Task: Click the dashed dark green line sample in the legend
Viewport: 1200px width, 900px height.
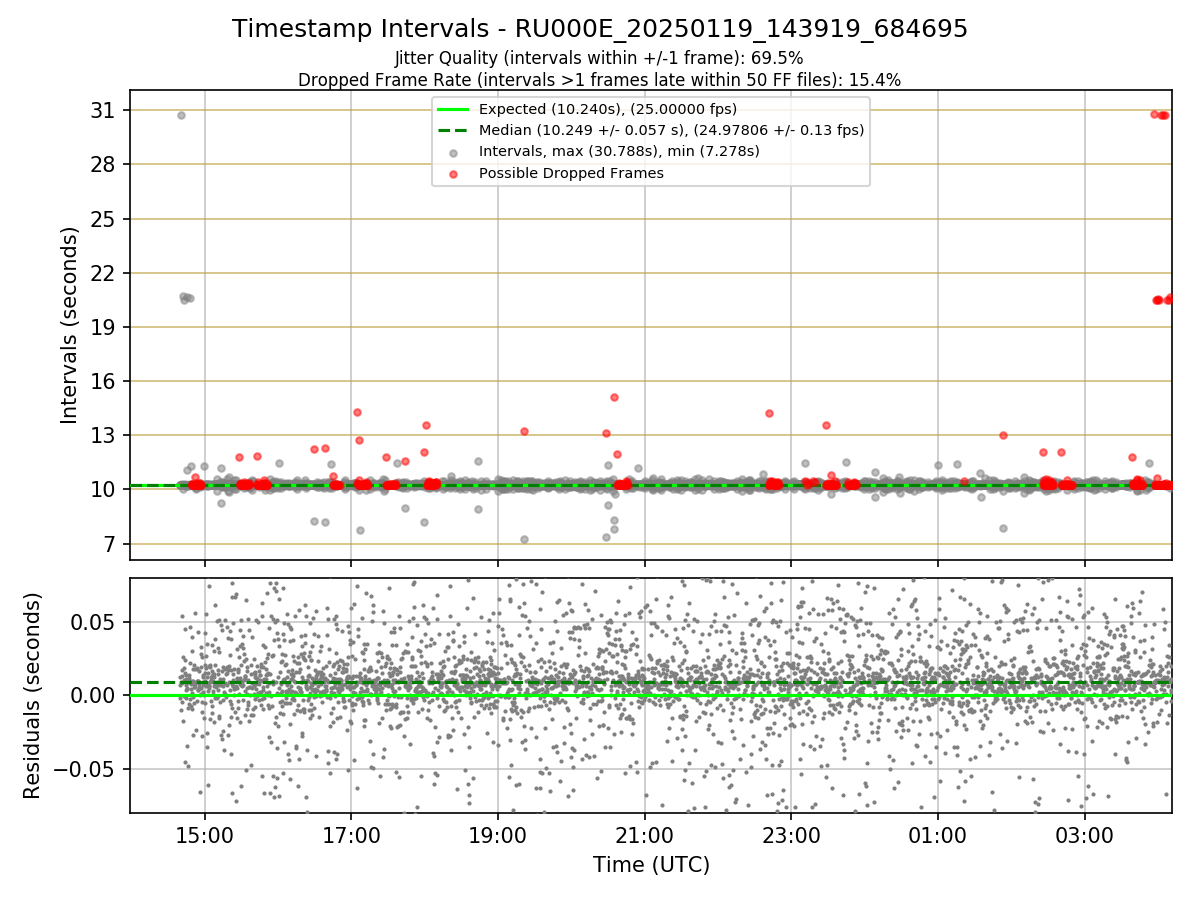Action: click(454, 130)
